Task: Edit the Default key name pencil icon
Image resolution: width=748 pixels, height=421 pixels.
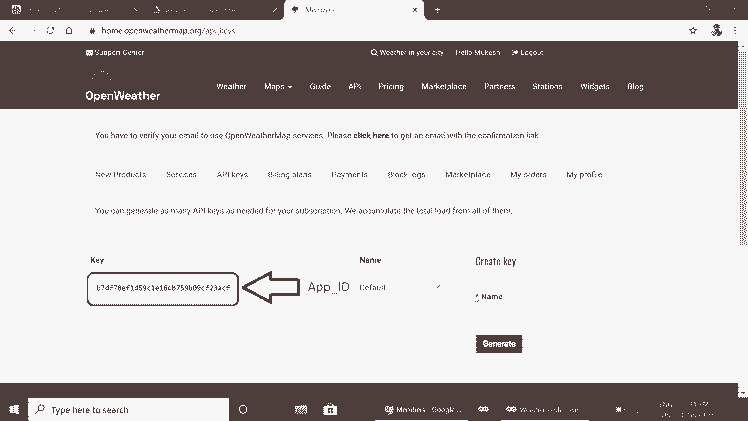Action: 438,287
